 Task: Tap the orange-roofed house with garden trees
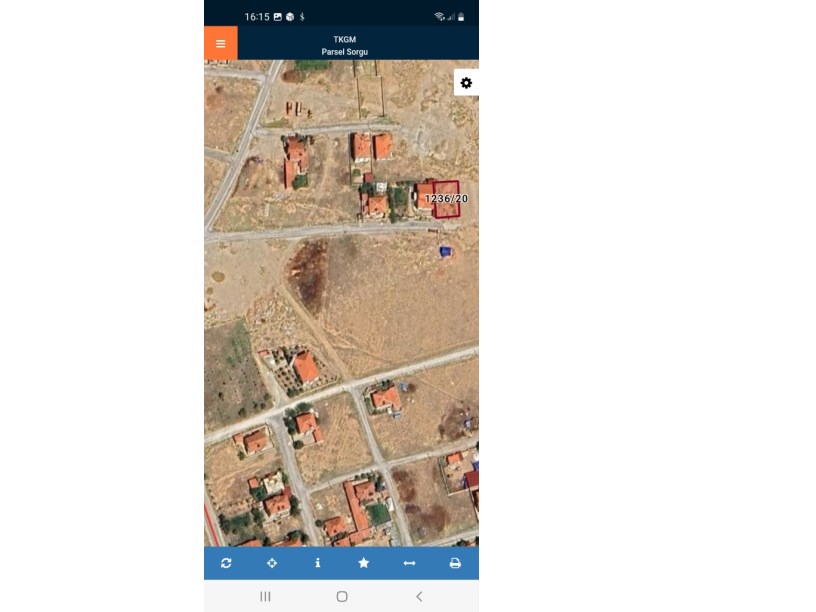(x=305, y=368)
